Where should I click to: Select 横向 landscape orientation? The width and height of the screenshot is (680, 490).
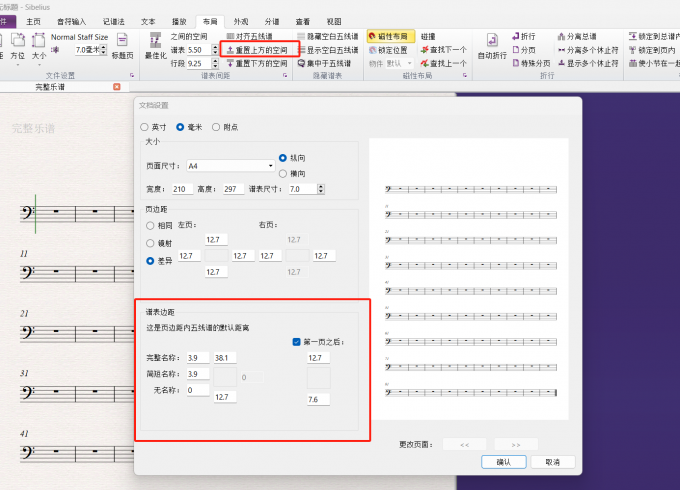283,173
